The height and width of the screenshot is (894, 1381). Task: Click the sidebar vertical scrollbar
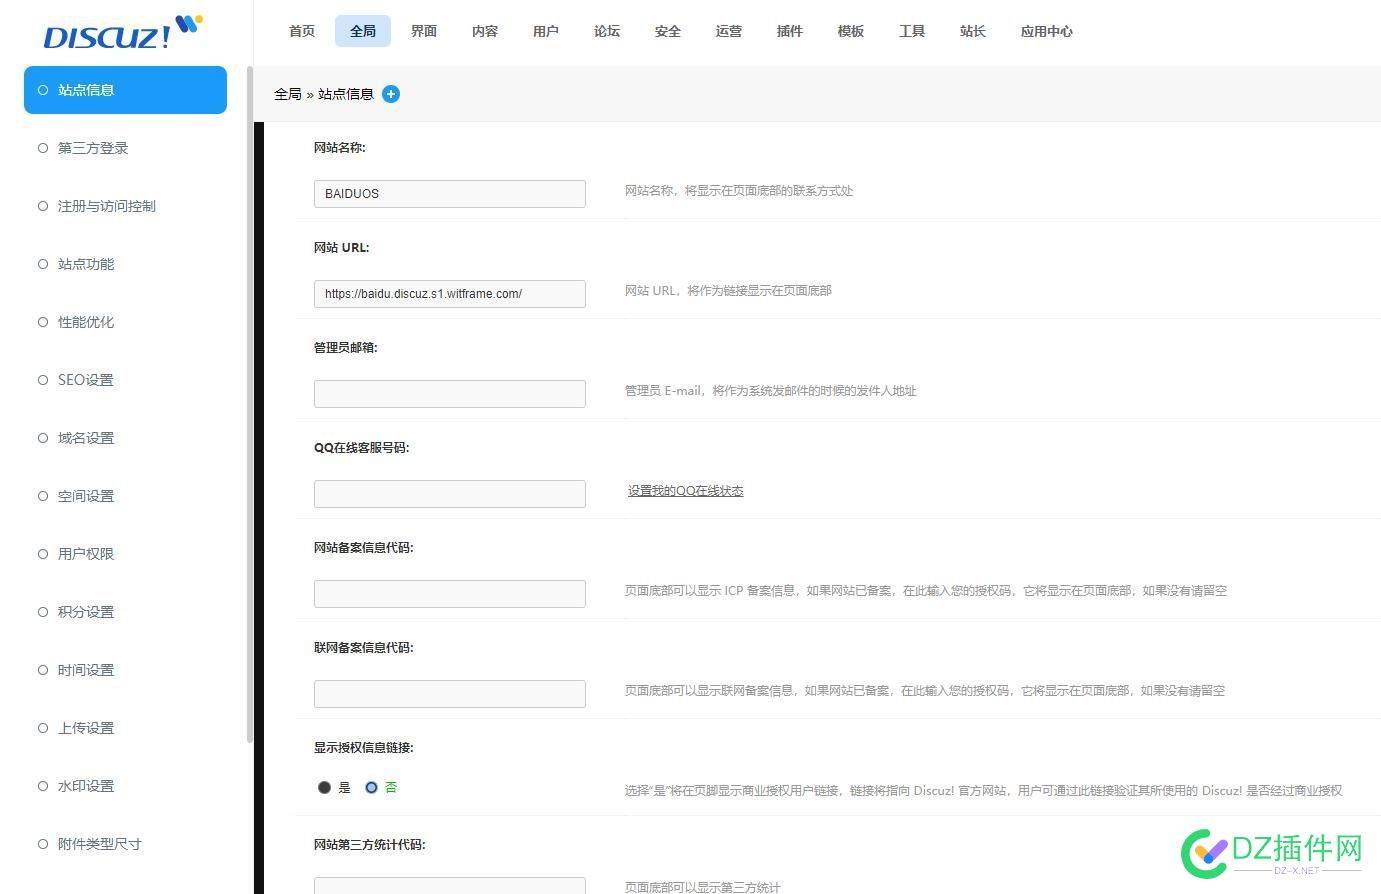(249, 404)
